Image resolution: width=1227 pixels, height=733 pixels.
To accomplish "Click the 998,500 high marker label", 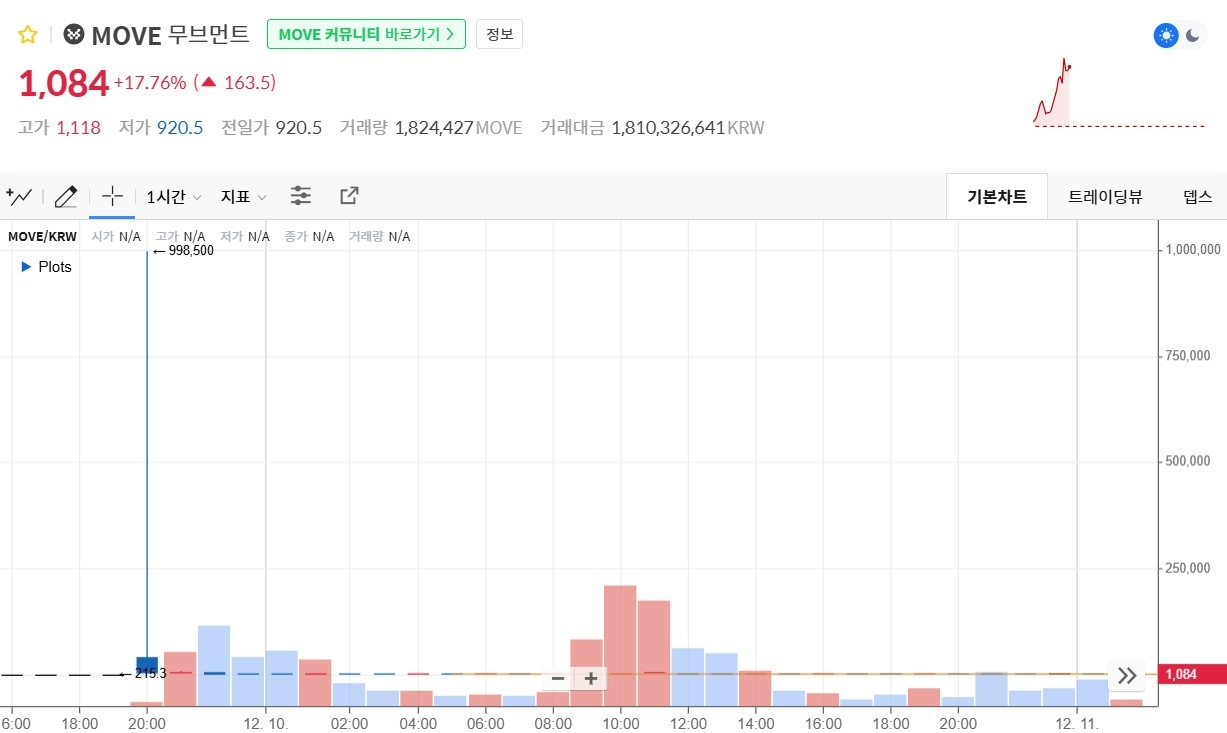I will [x=184, y=251].
